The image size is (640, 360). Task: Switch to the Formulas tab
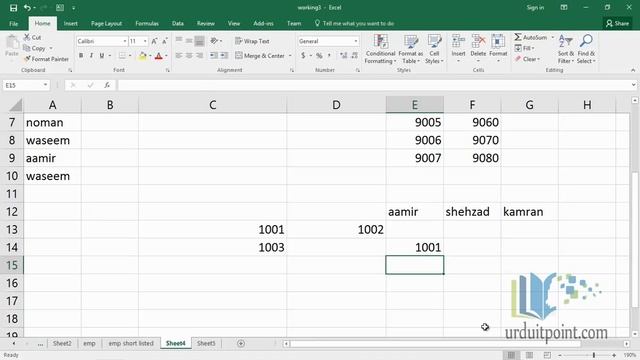pyautogui.click(x=147, y=24)
